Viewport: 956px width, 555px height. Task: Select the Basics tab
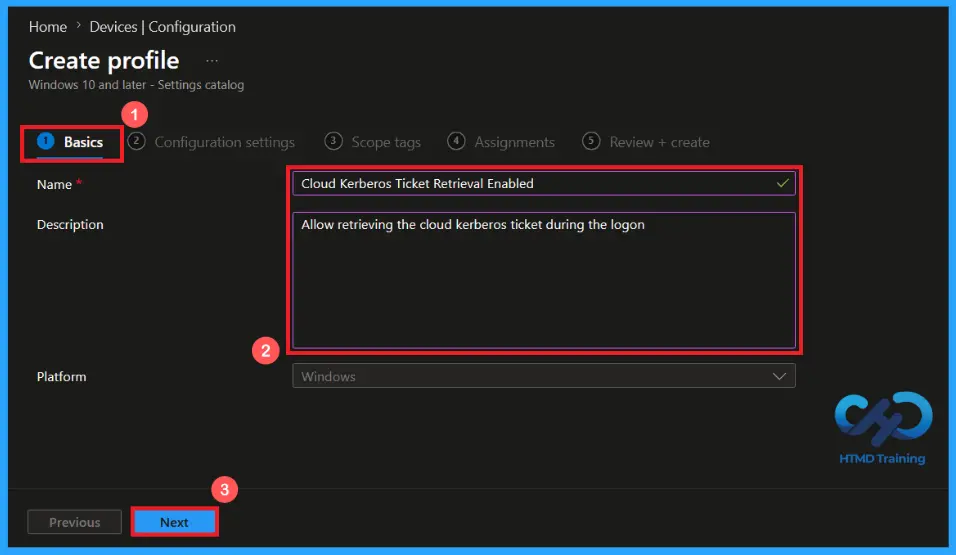click(71, 142)
